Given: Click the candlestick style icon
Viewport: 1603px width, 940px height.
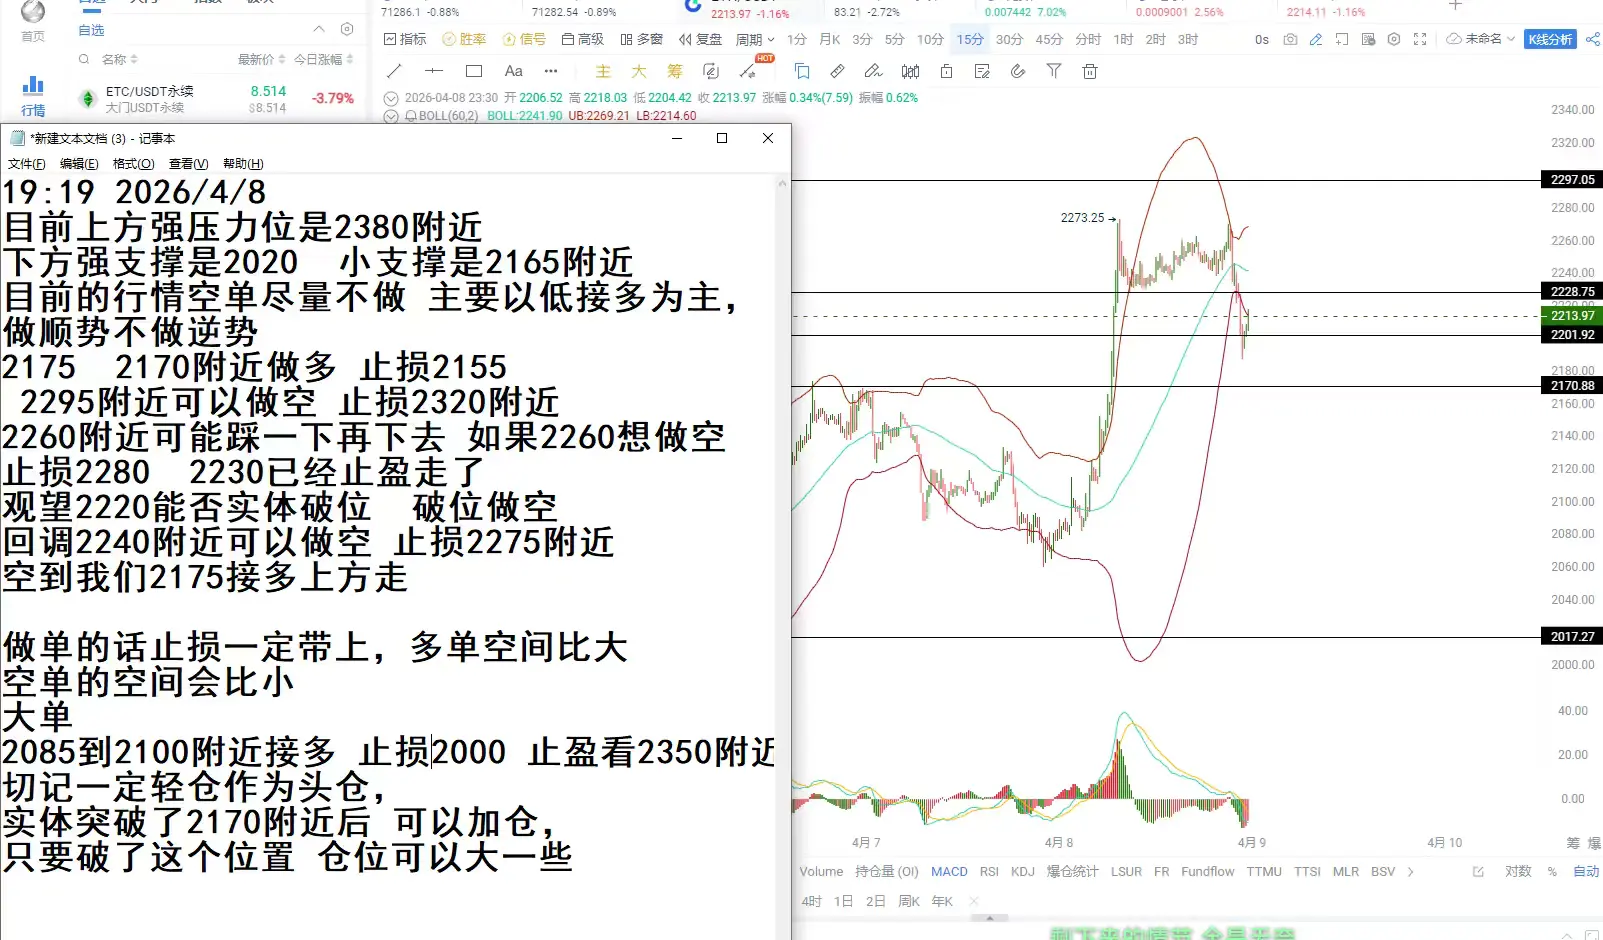Looking at the screenshot, I should [910, 71].
